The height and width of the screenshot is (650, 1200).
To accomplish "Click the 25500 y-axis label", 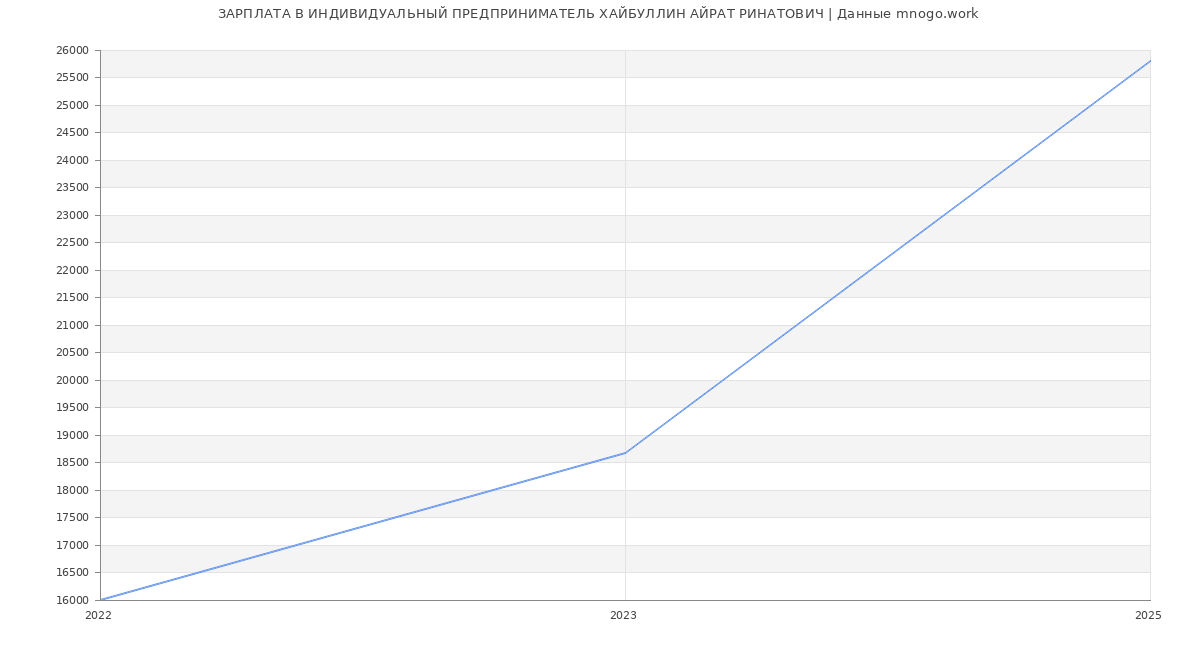I will tap(72, 78).
